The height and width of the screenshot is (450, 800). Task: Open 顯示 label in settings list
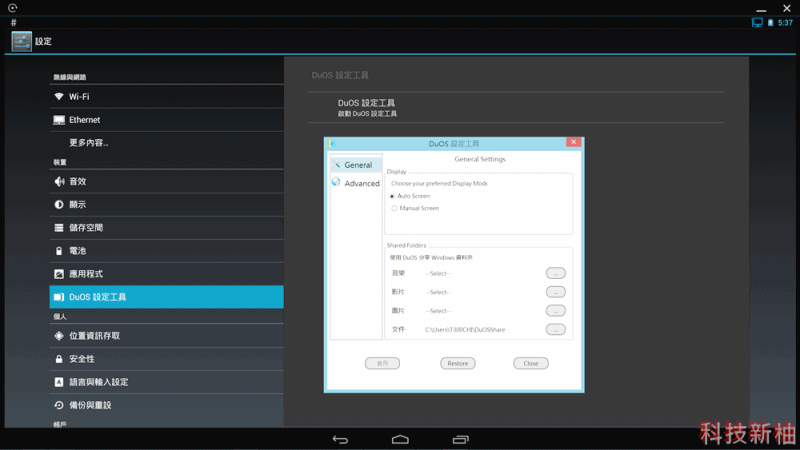tap(78, 205)
